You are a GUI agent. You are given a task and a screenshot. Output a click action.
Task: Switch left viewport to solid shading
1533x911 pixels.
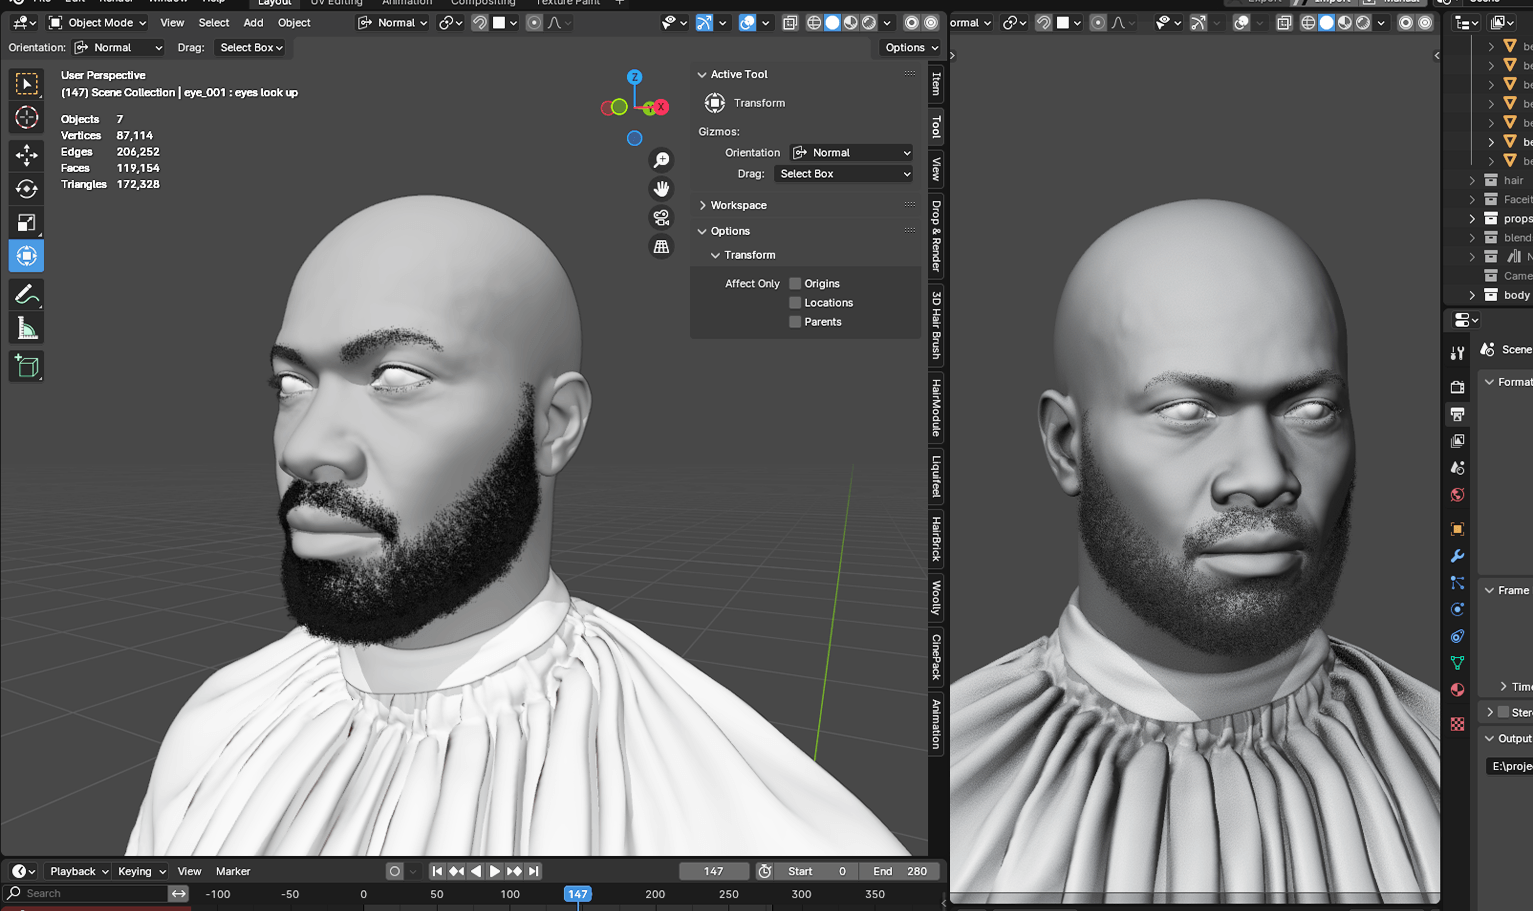832,22
